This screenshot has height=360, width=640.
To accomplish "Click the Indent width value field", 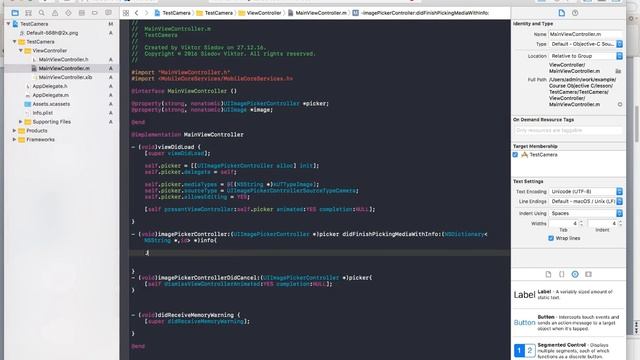I will point(602,224).
